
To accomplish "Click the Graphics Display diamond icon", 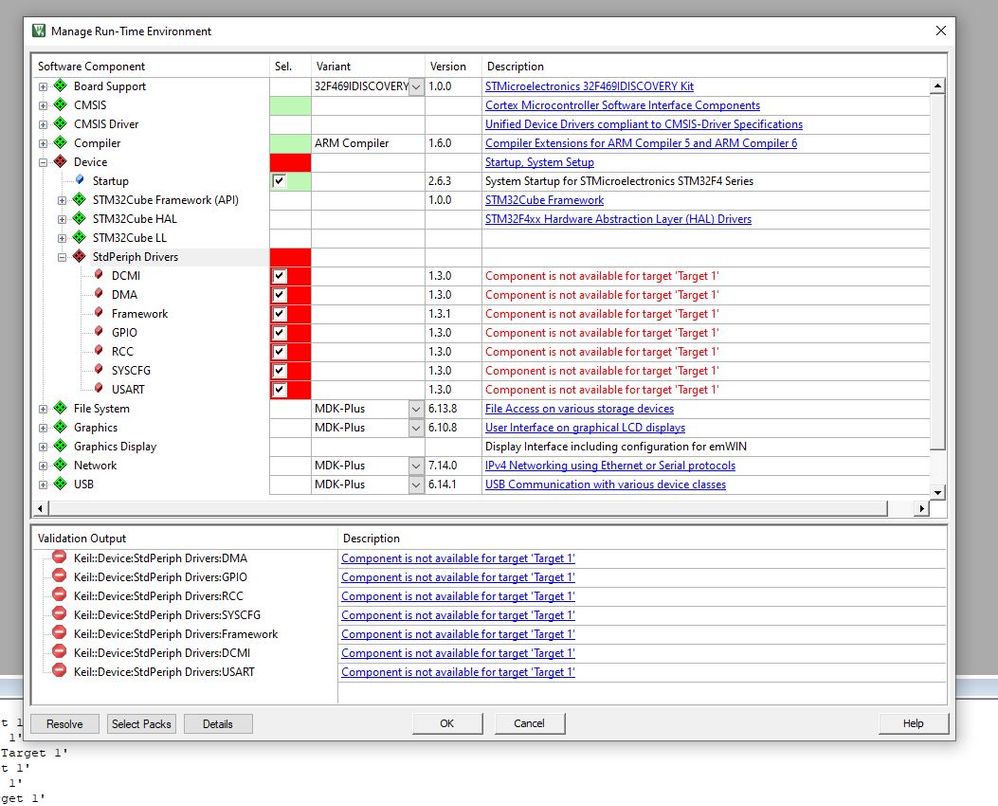I will tap(60, 446).
